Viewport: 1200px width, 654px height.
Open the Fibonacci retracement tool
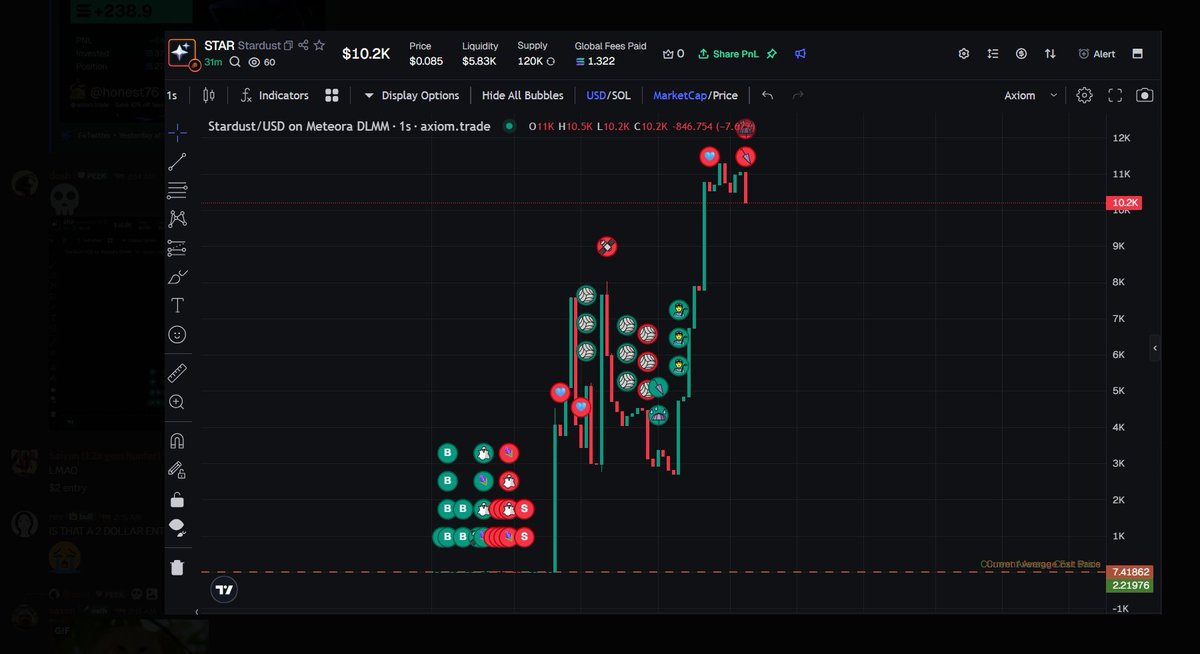[x=177, y=190]
